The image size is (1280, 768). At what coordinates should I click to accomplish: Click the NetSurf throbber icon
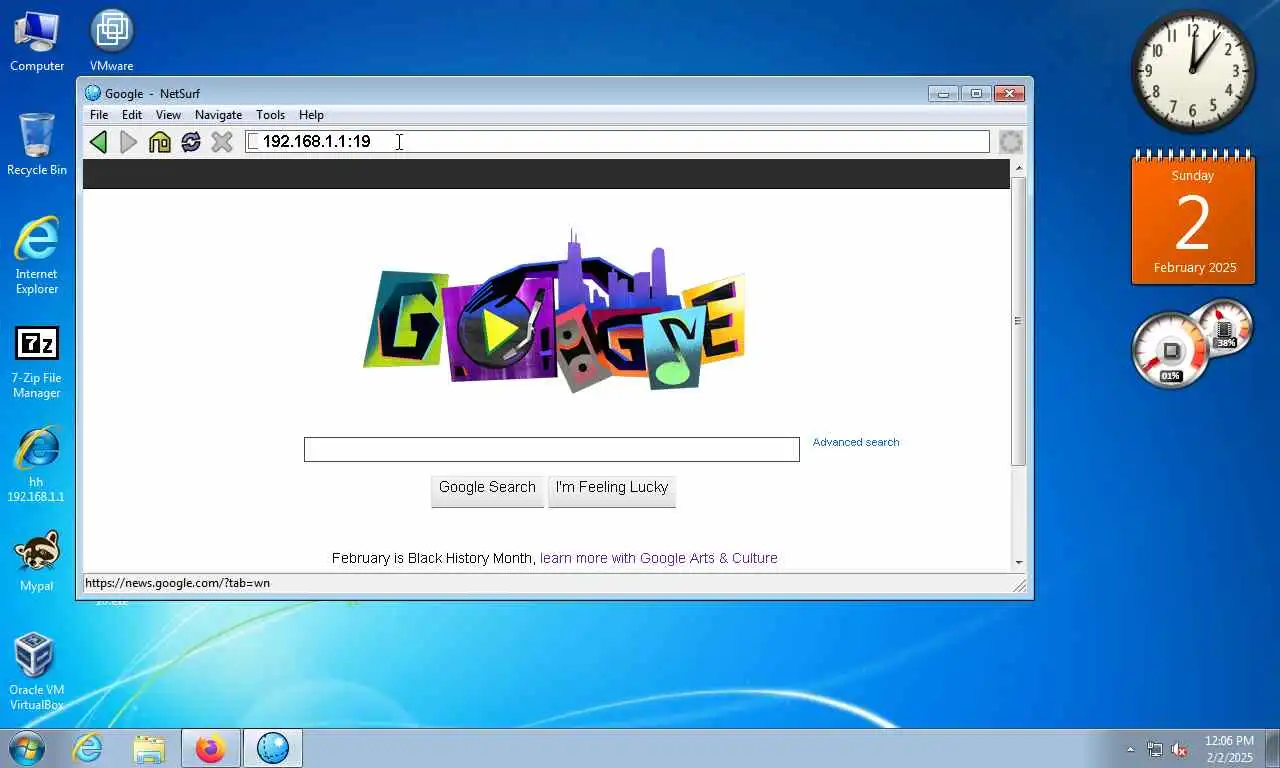1011,142
